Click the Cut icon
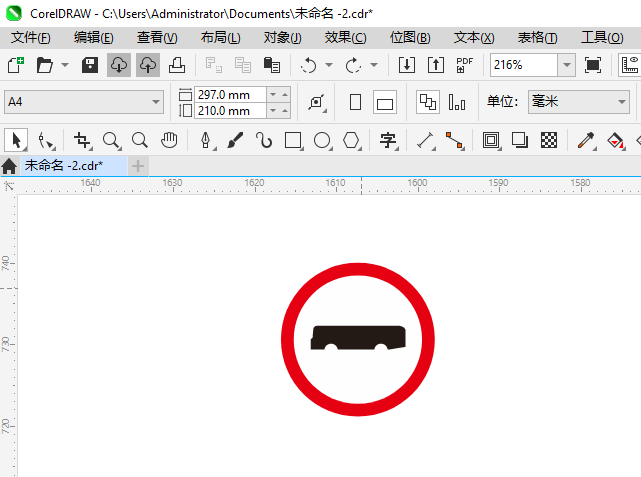 click(213, 65)
